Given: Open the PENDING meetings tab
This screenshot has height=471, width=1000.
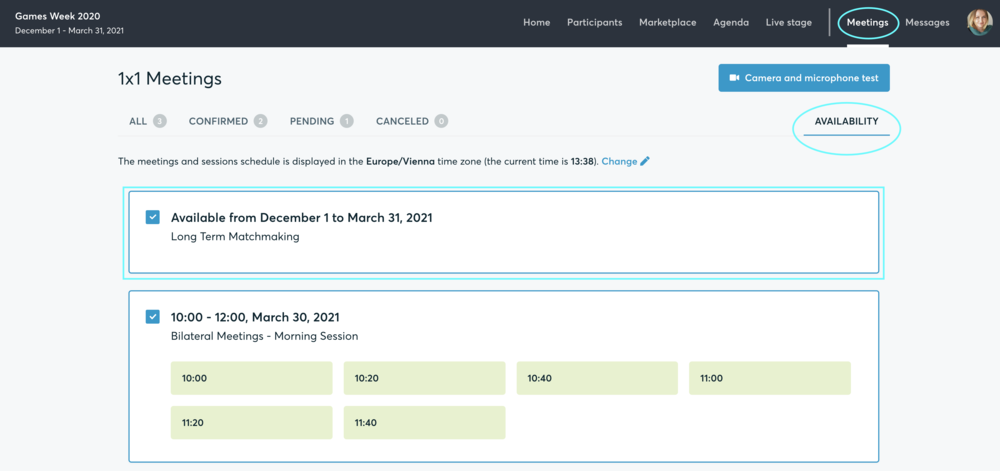Looking at the screenshot, I should 321,121.
